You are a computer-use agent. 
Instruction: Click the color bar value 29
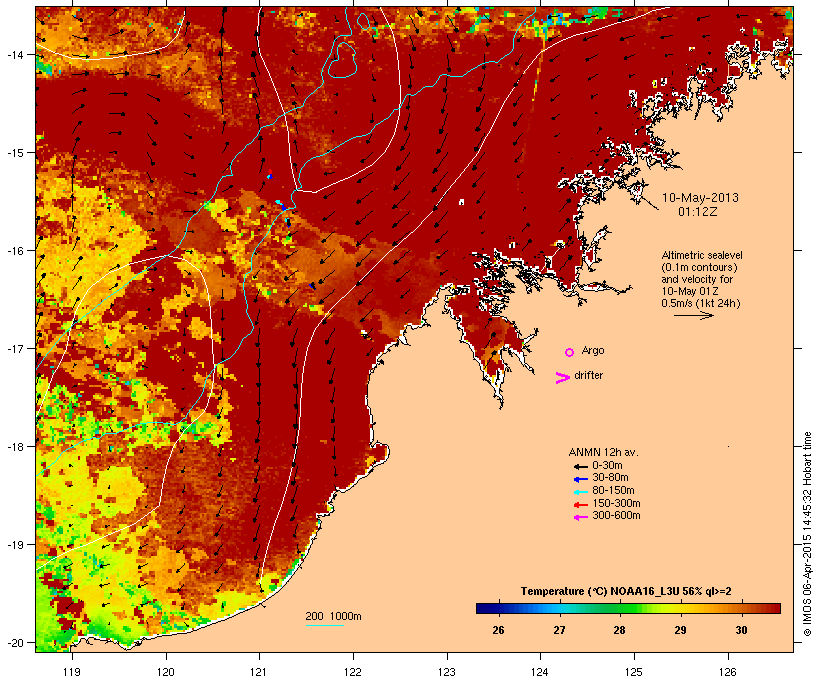(x=680, y=630)
